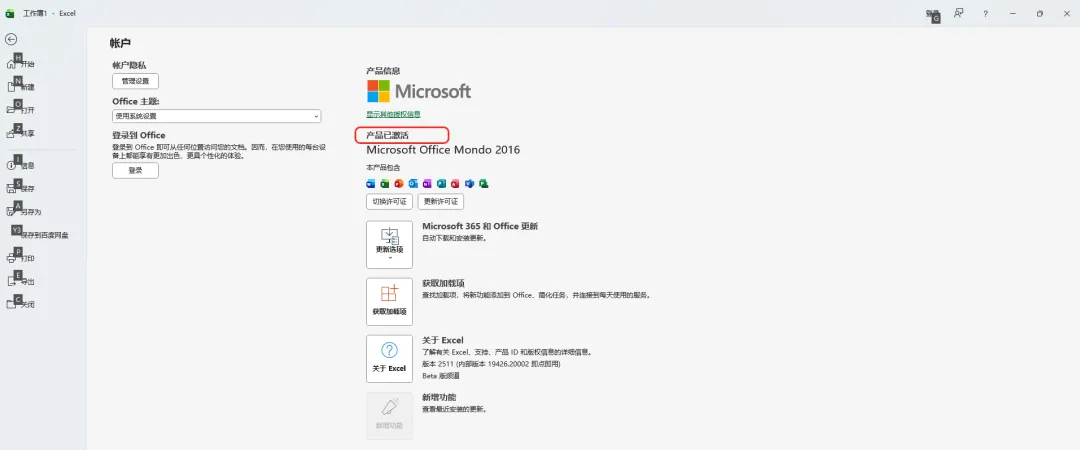The width and height of the screenshot is (1080, 450).
Task: Click the 版本 2511 version line
Action: (x=491, y=364)
